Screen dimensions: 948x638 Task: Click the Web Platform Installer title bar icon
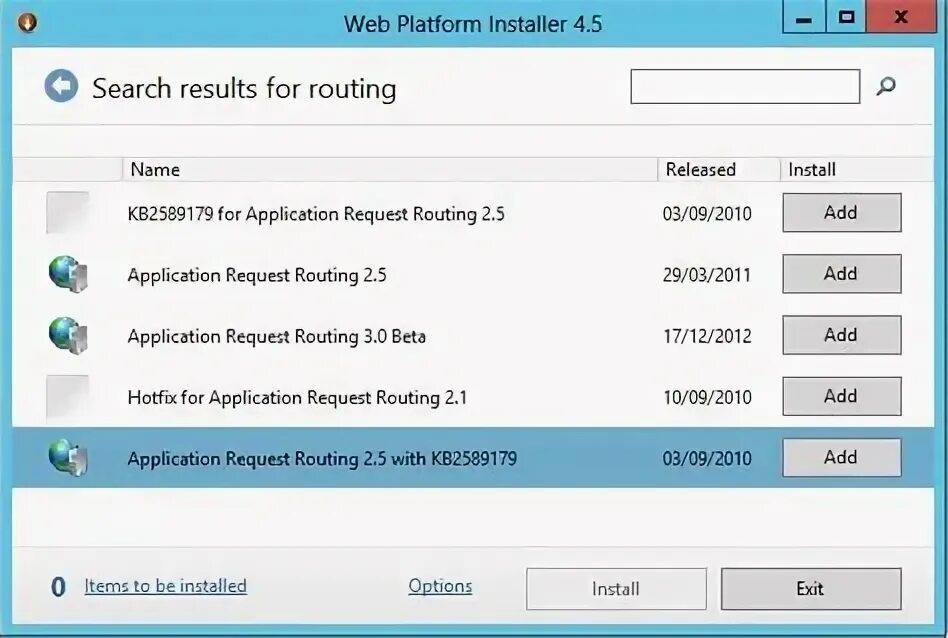(27, 22)
